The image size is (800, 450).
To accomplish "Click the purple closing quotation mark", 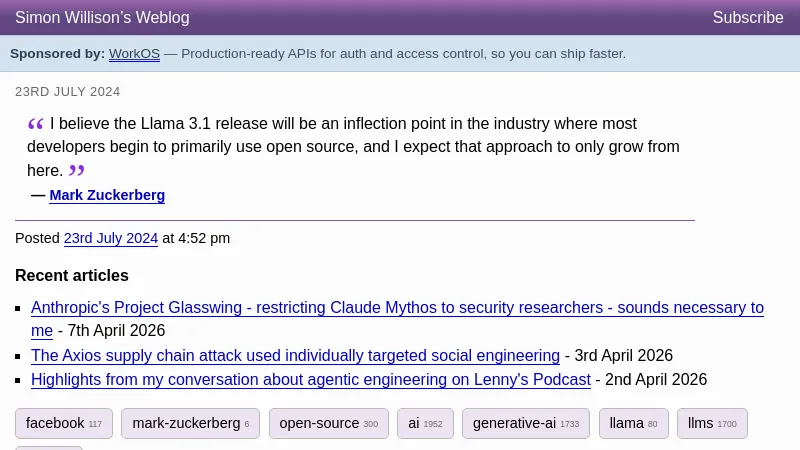I will (76, 171).
